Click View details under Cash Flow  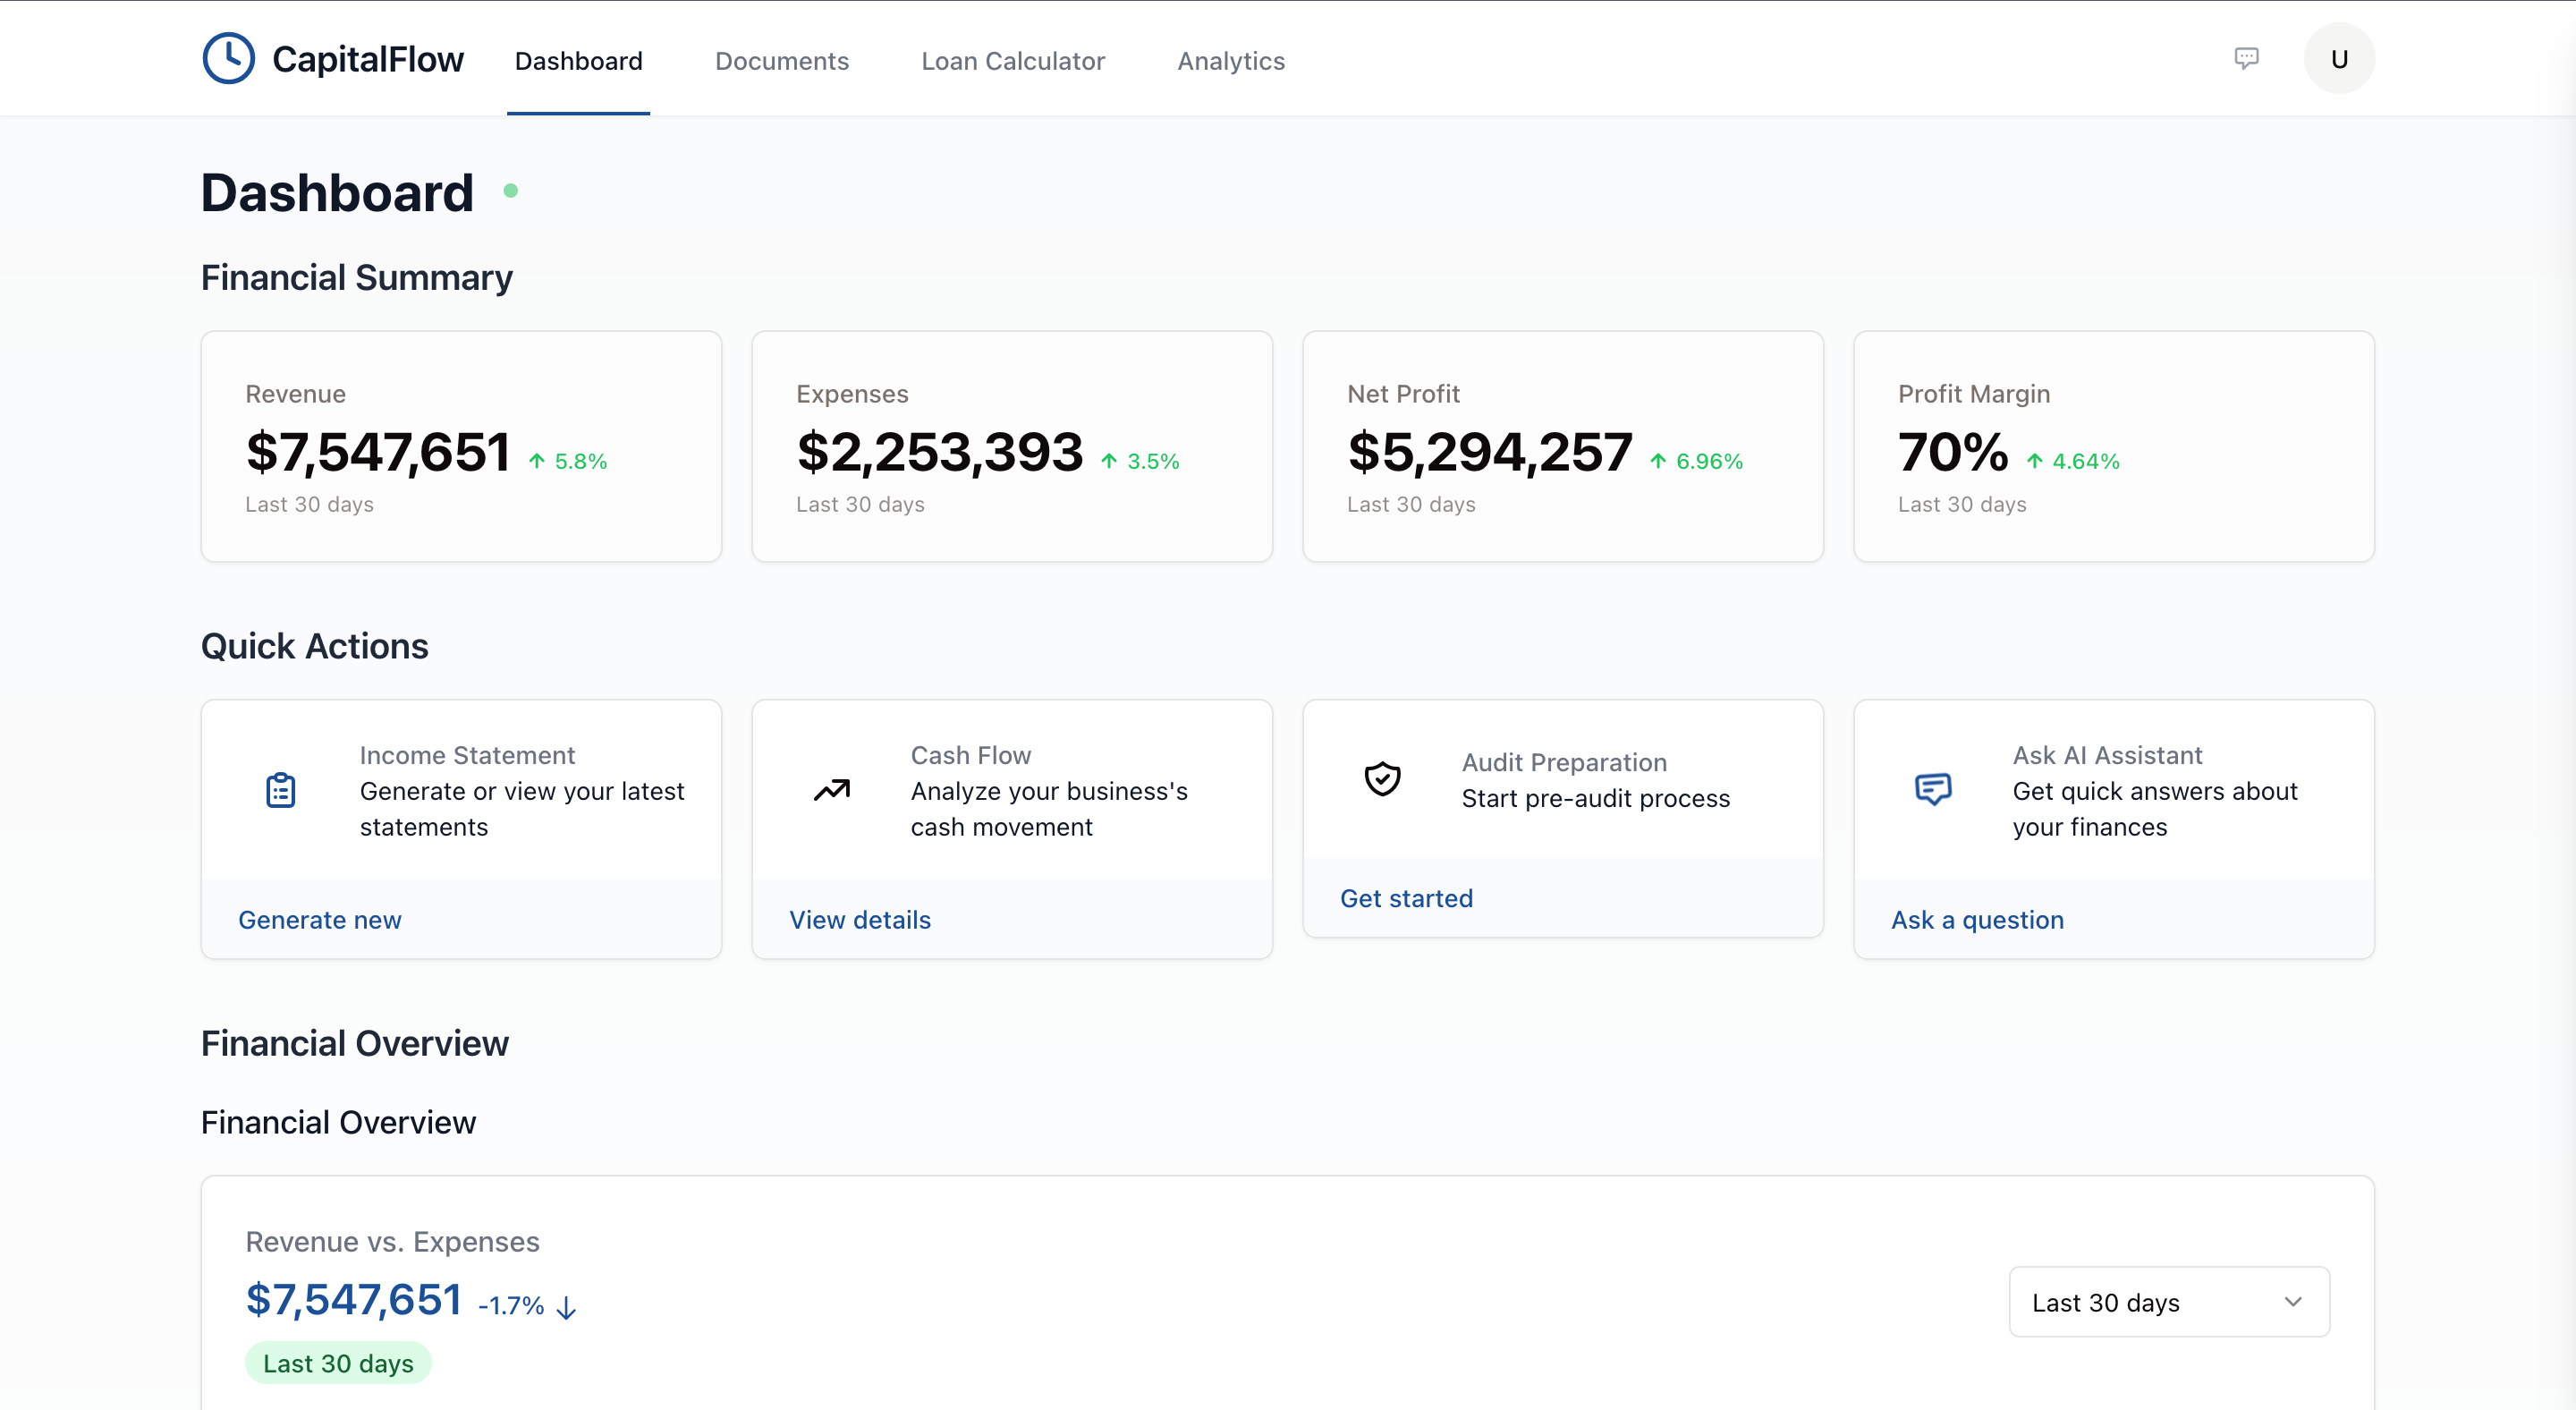click(x=859, y=919)
